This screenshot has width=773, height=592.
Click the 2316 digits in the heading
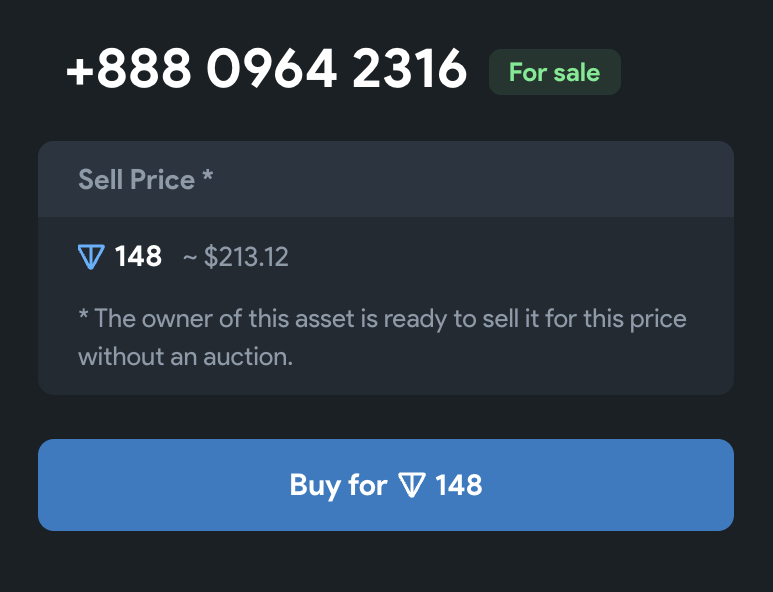pyautogui.click(x=410, y=69)
